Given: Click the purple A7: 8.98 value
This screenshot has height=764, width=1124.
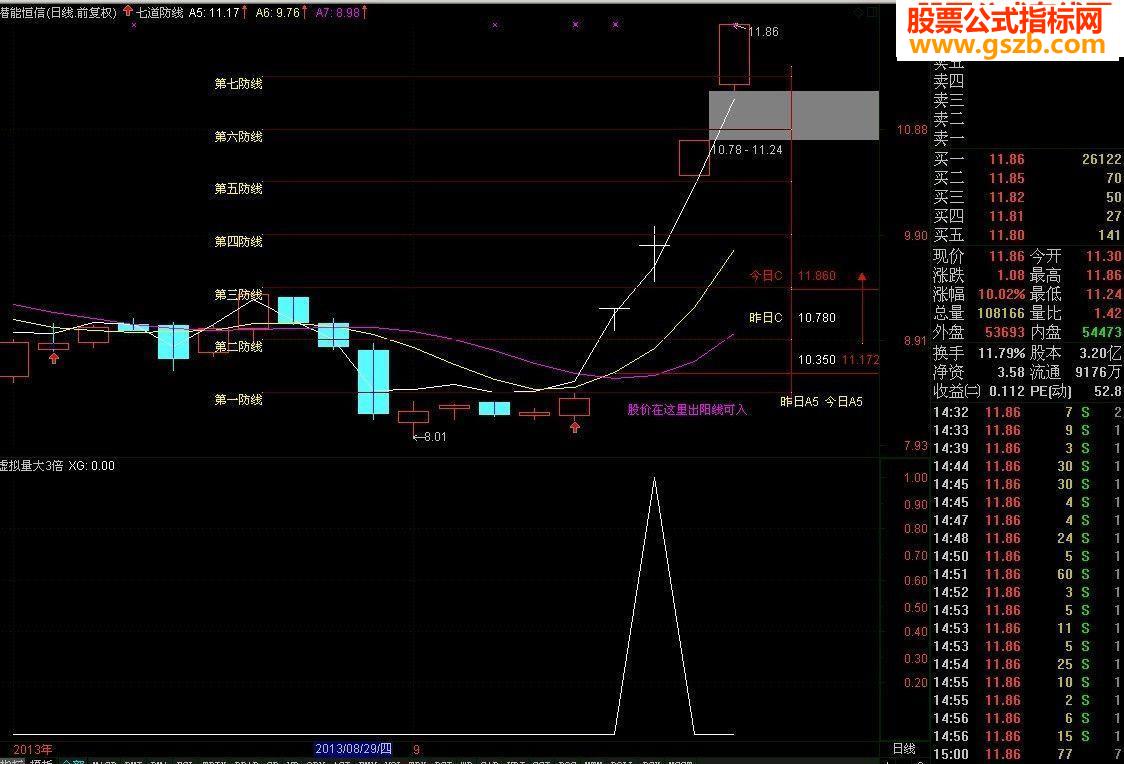Looking at the screenshot, I should 341,12.
